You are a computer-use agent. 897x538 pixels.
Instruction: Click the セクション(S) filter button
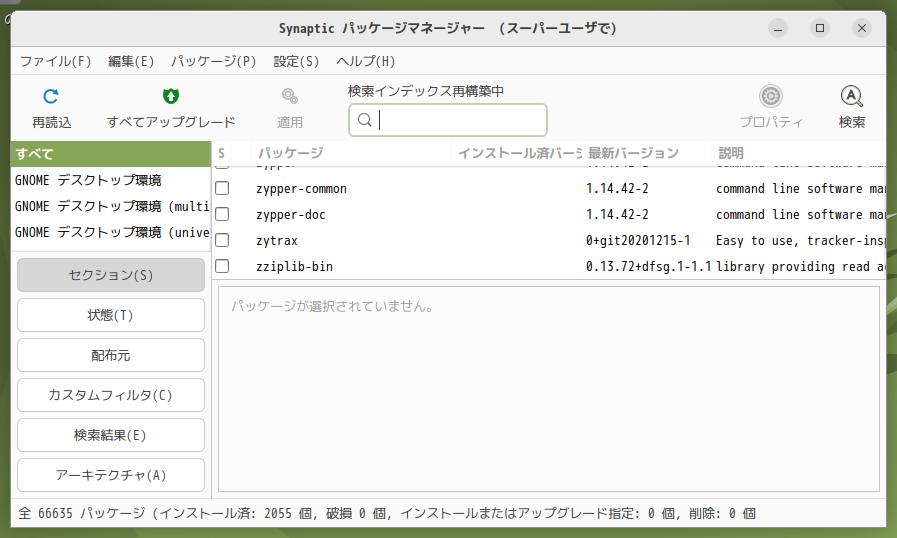pos(111,275)
